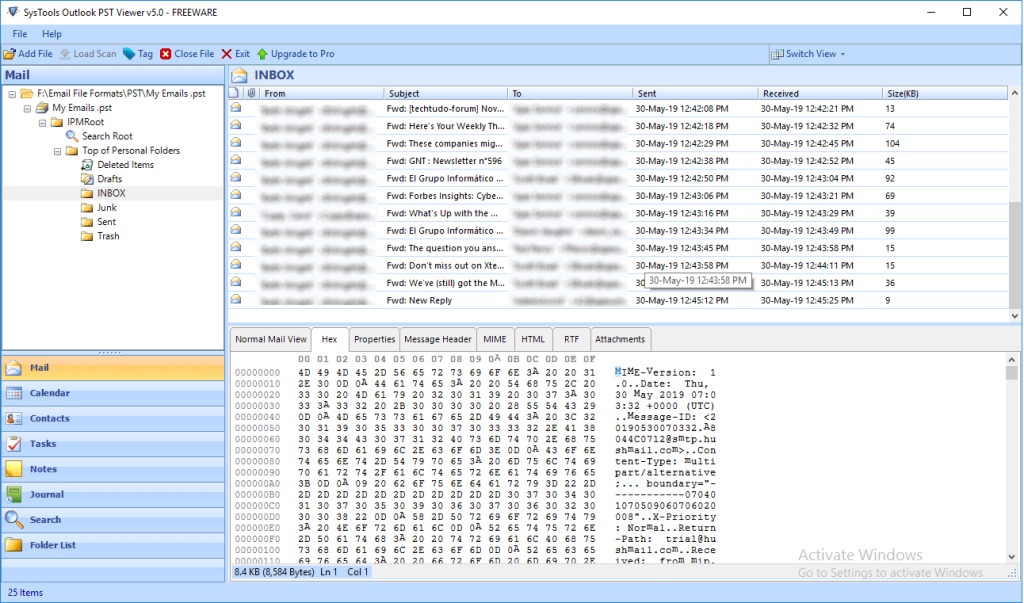
Task: Sort by attachment column header icon
Action: [x=251, y=93]
